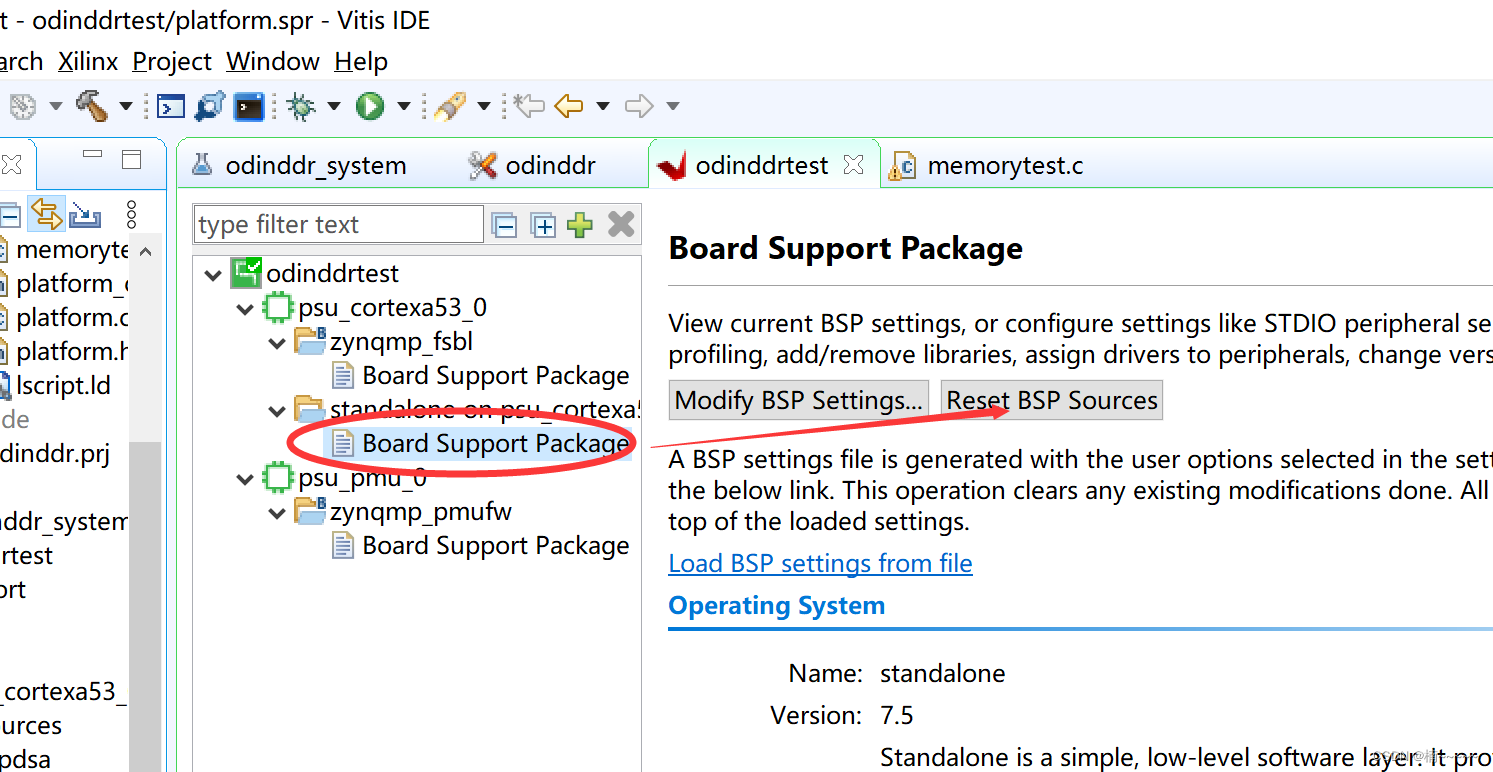The width and height of the screenshot is (1493, 772).
Task: Click in the type filter text field
Action: [x=338, y=225]
